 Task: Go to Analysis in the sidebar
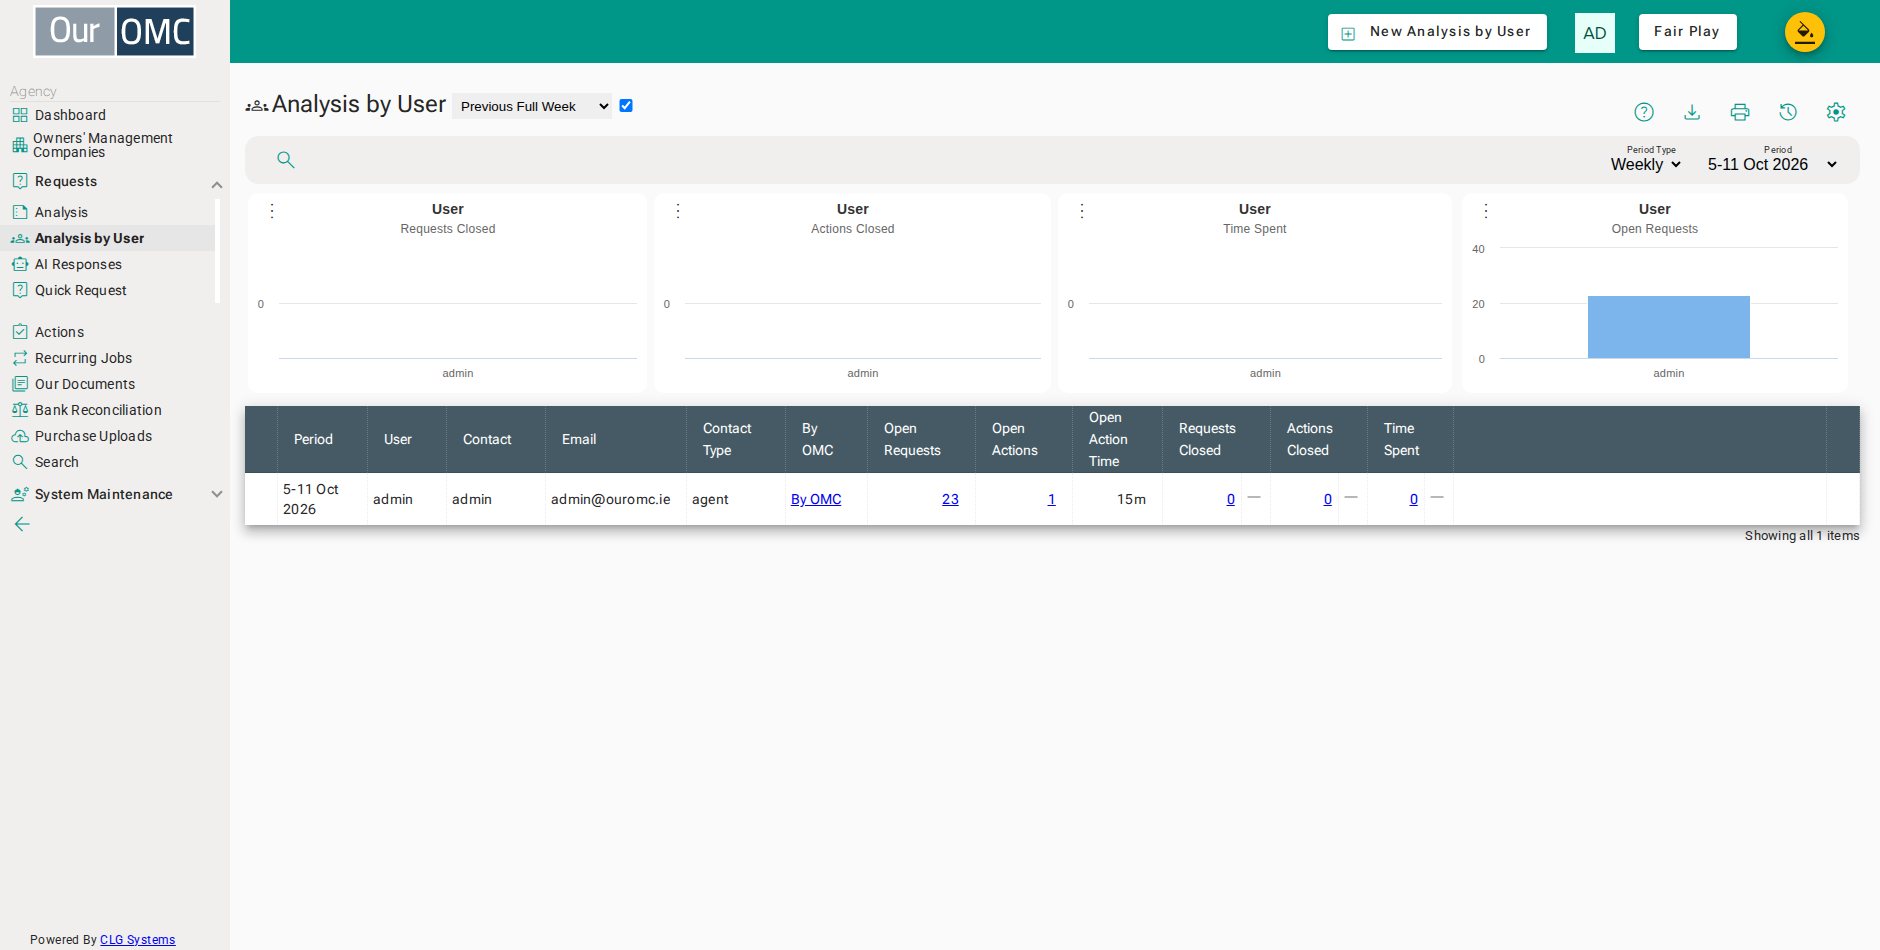pos(61,212)
